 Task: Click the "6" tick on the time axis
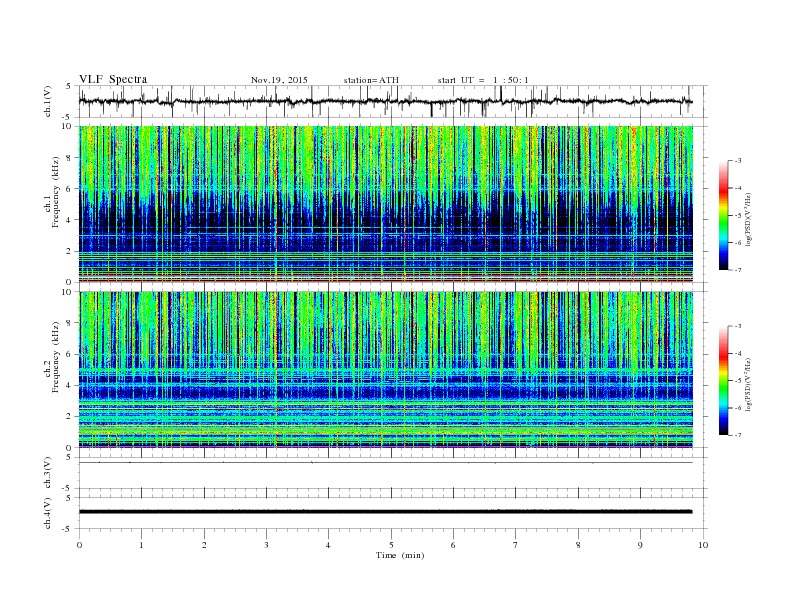[453, 545]
